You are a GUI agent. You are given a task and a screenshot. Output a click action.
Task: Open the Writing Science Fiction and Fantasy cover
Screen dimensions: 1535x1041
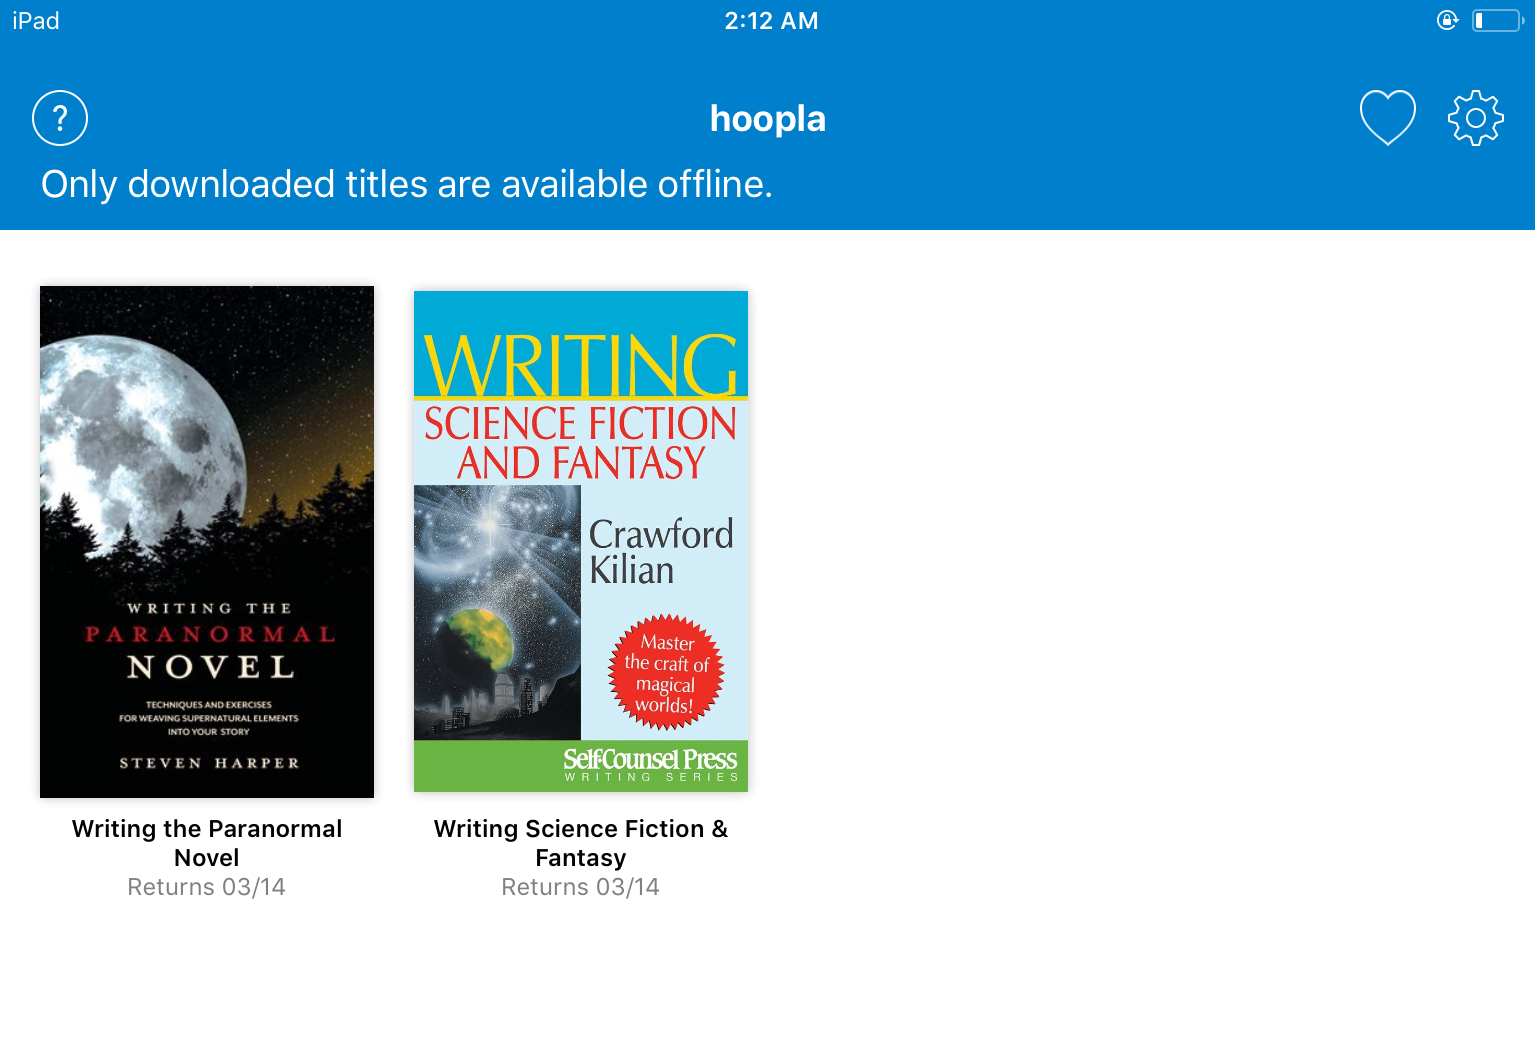pyautogui.click(x=581, y=541)
